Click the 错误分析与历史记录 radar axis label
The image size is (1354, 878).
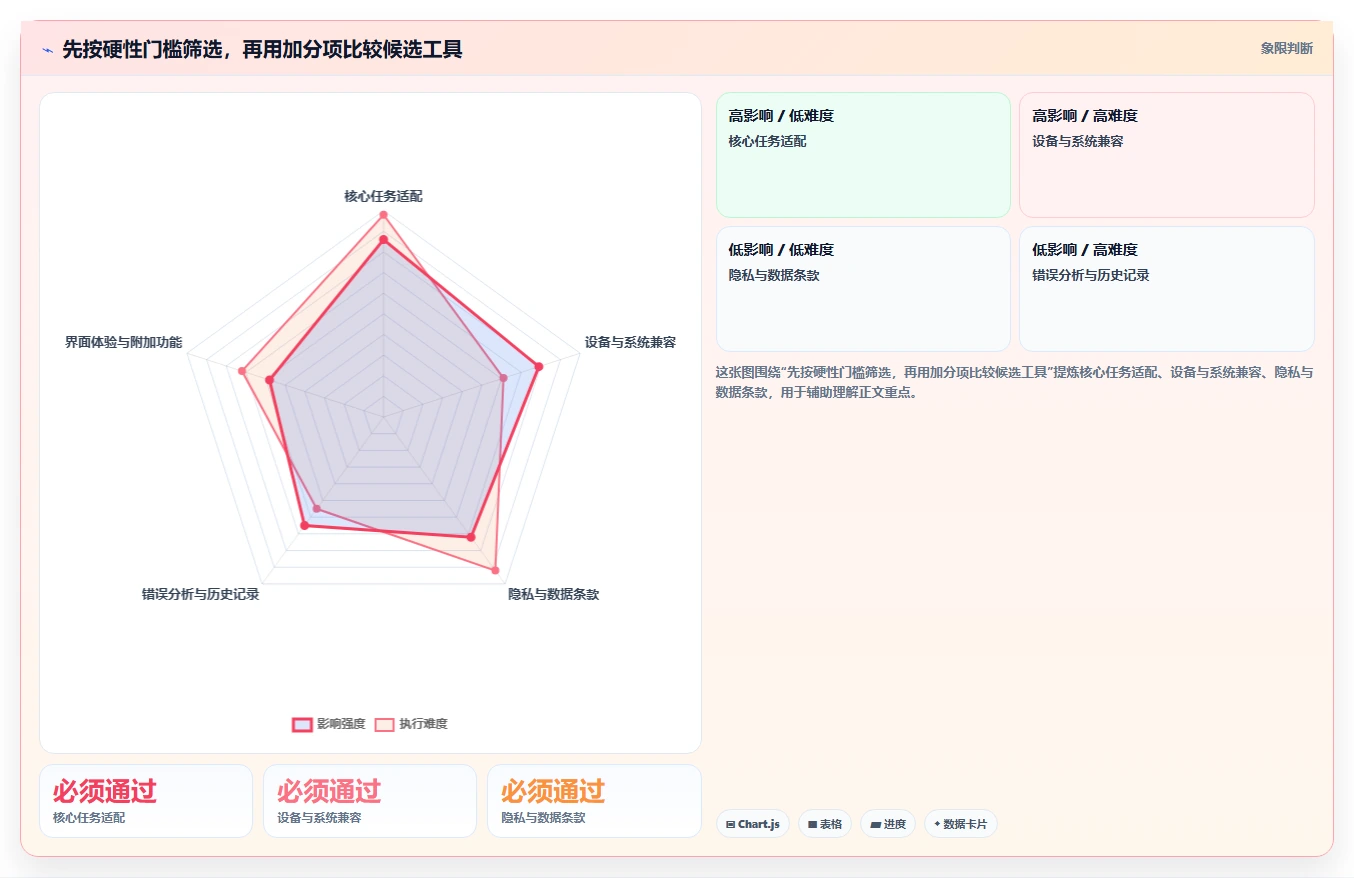pos(200,594)
